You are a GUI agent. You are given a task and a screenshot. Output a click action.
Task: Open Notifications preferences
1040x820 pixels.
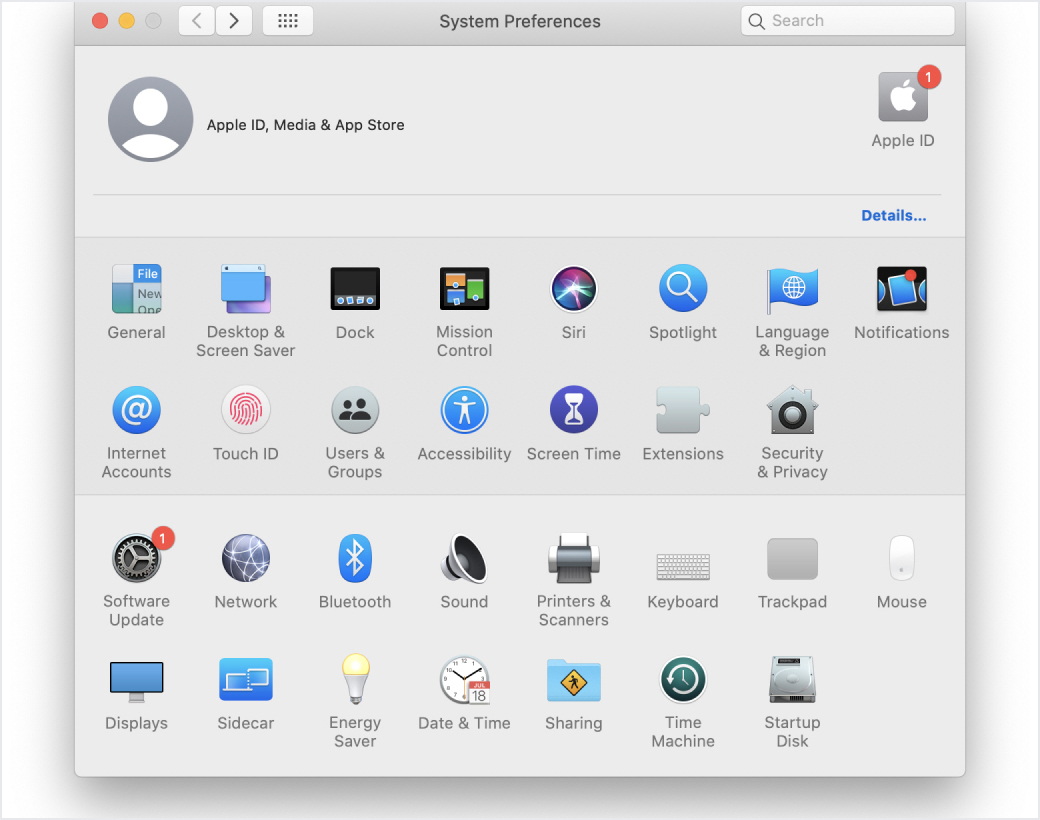[901, 290]
